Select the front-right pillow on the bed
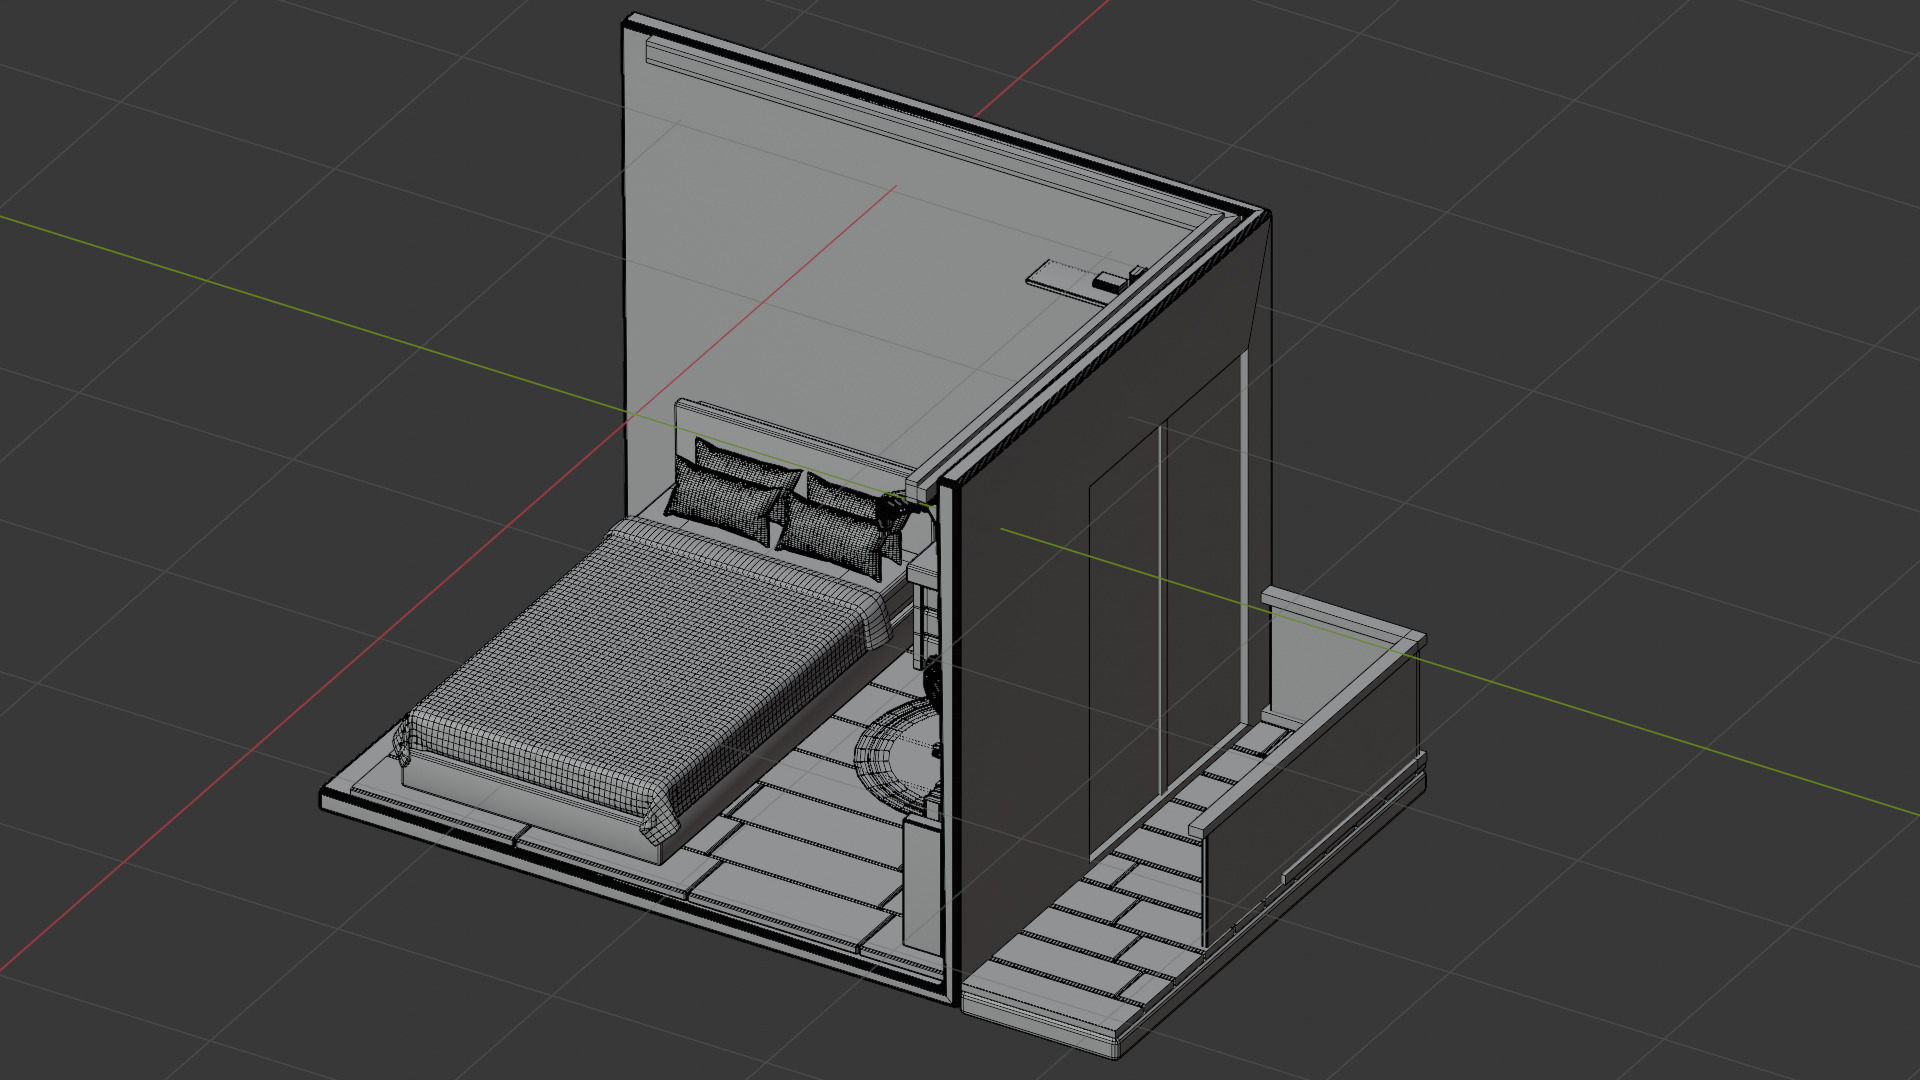The height and width of the screenshot is (1080, 1920). coord(832,537)
